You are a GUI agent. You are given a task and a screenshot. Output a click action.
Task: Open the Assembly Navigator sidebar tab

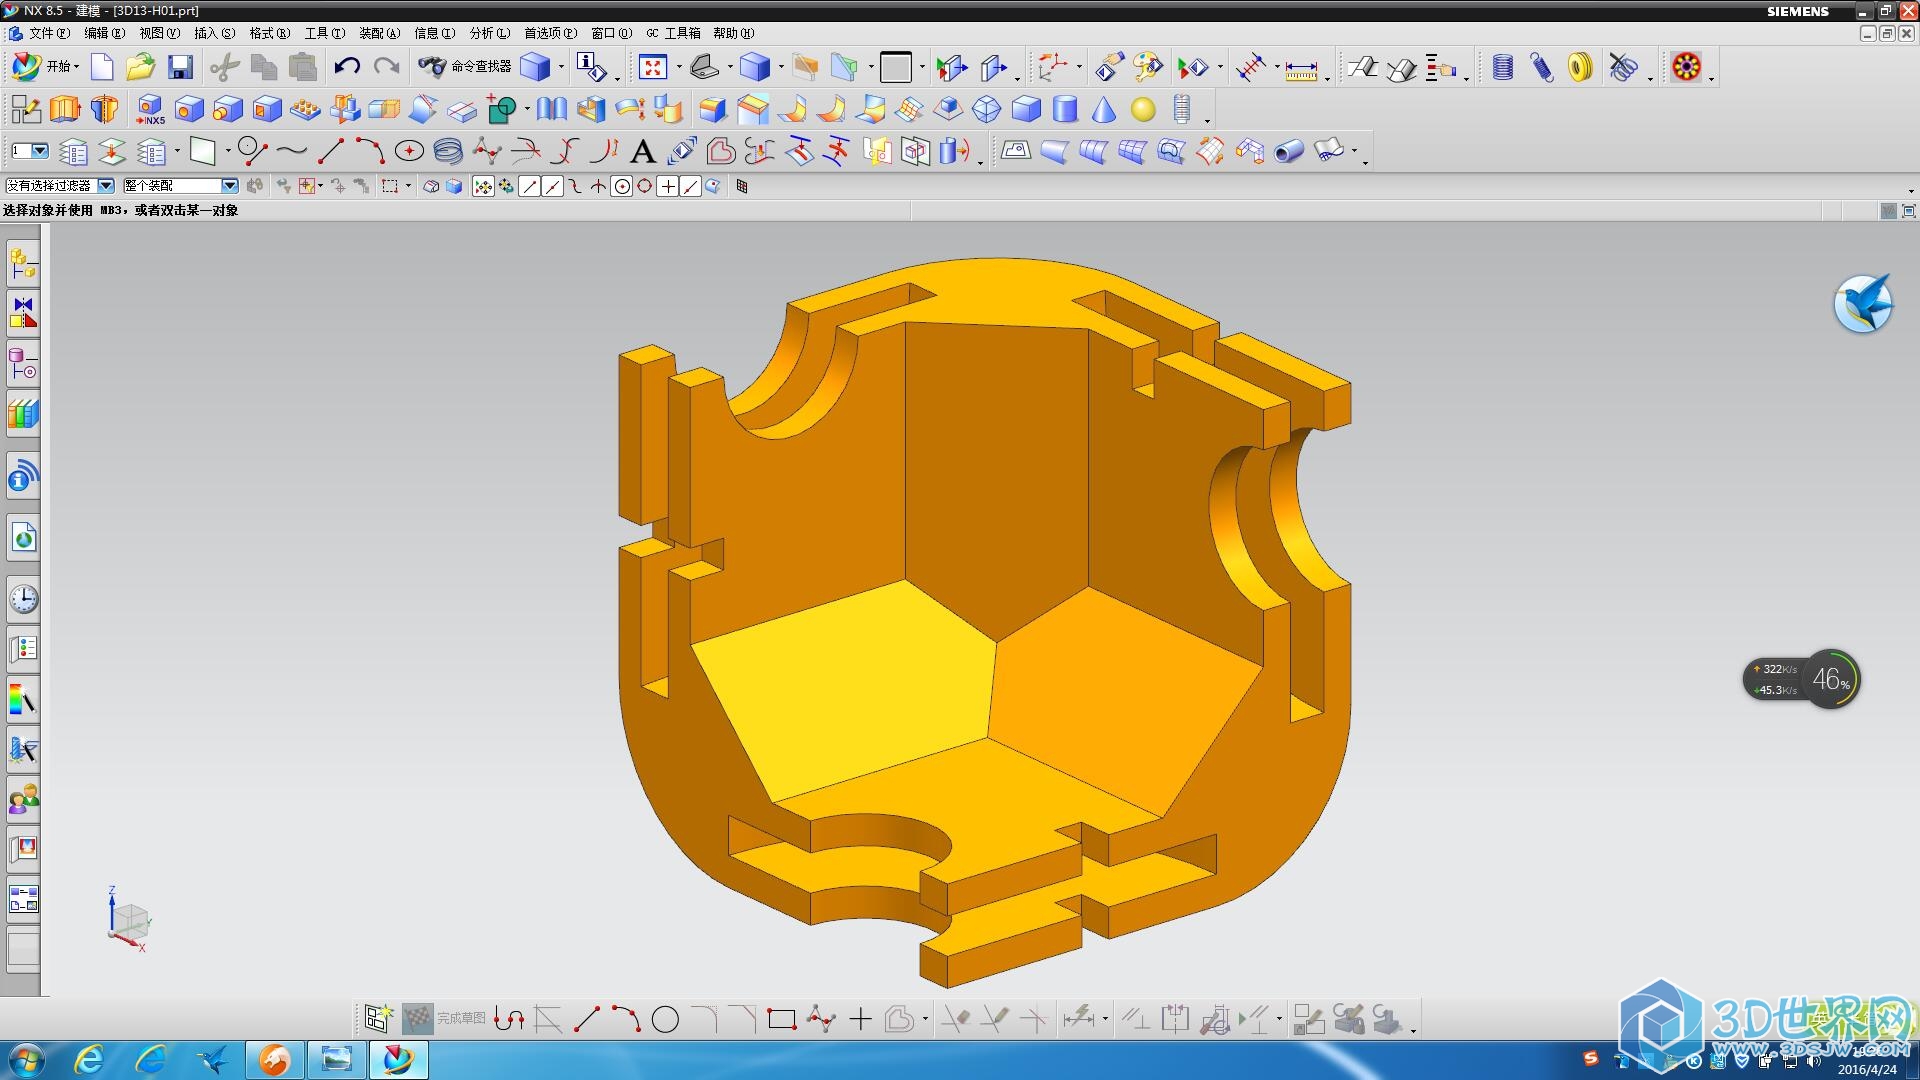pyautogui.click(x=23, y=264)
